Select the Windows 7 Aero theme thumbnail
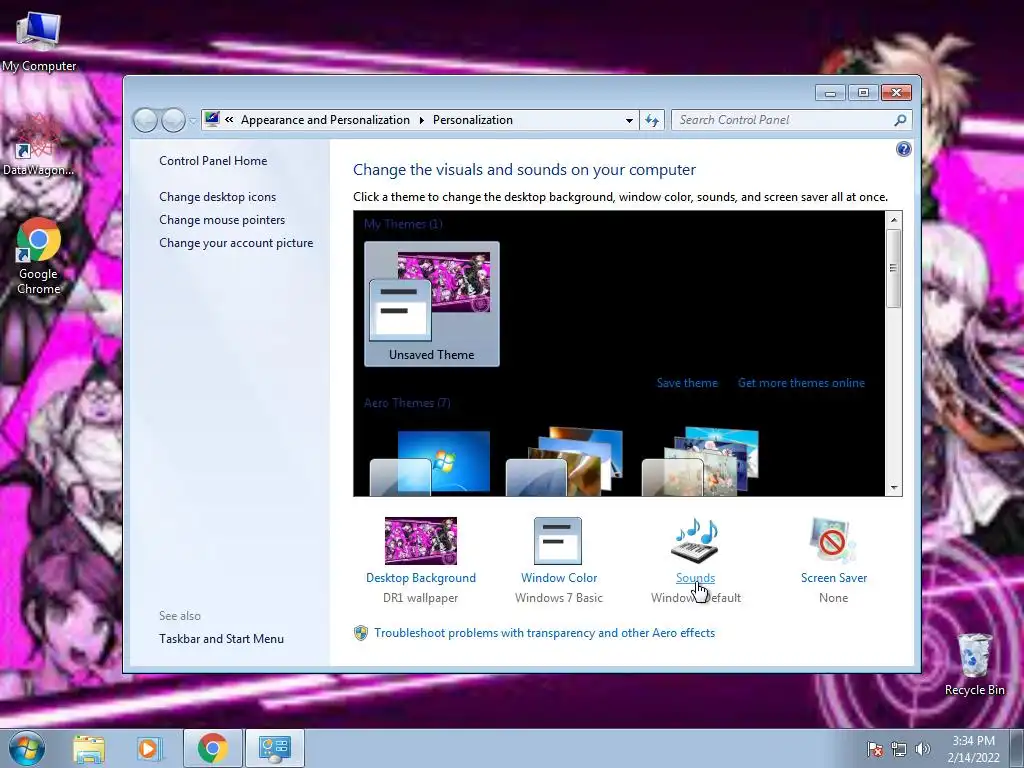The height and width of the screenshot is (768, 1024). (x=430, y=462)
